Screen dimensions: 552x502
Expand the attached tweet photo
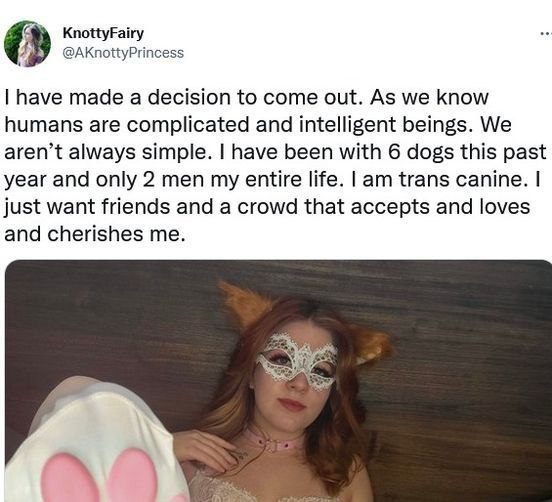click(x=278, y=381)
